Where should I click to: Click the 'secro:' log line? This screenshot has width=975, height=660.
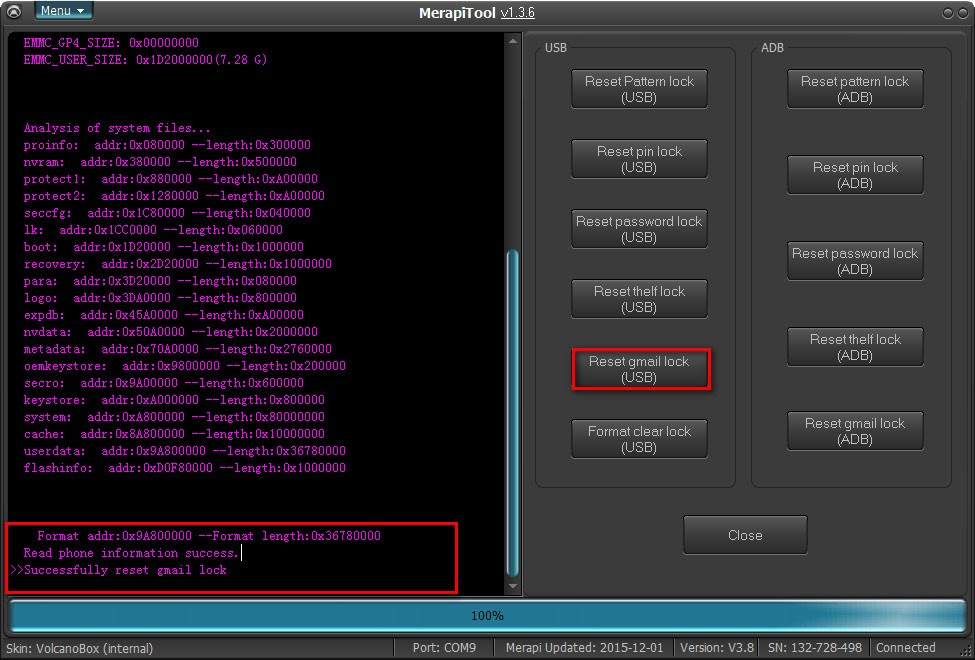[x=164, y=383]
